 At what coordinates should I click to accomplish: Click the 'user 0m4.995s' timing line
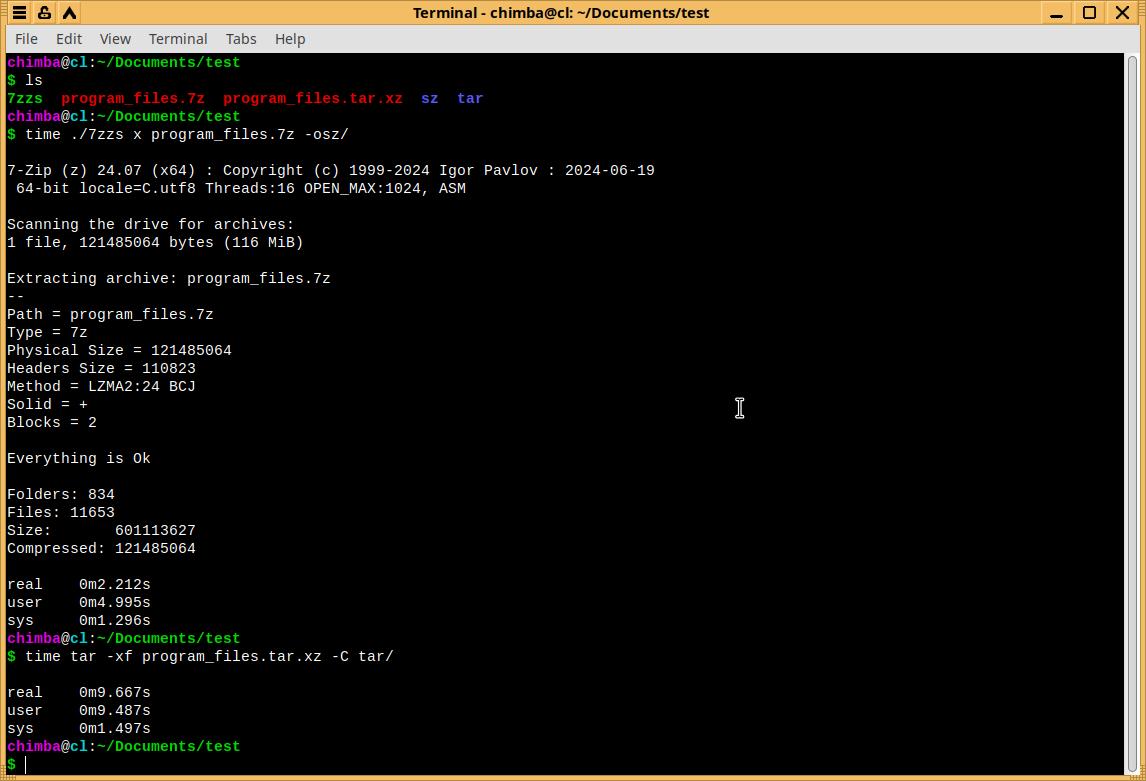[x=79, y=603]
